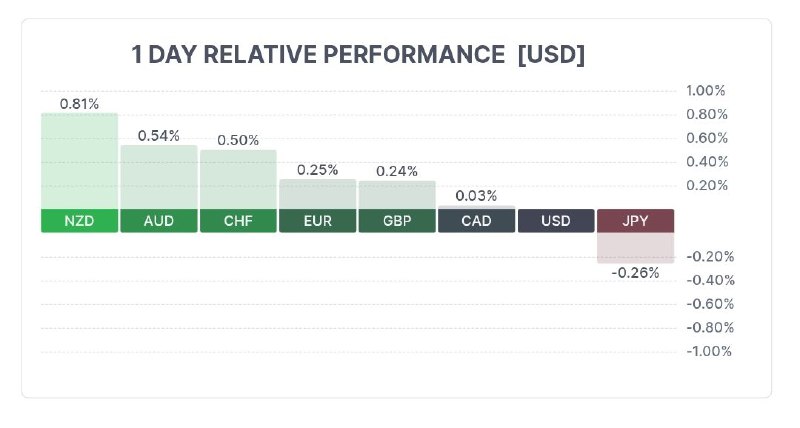This screenshot has width=800, height=428.
Task: Click the CHF 0.50% bar
Action: (x=238, y=180)
